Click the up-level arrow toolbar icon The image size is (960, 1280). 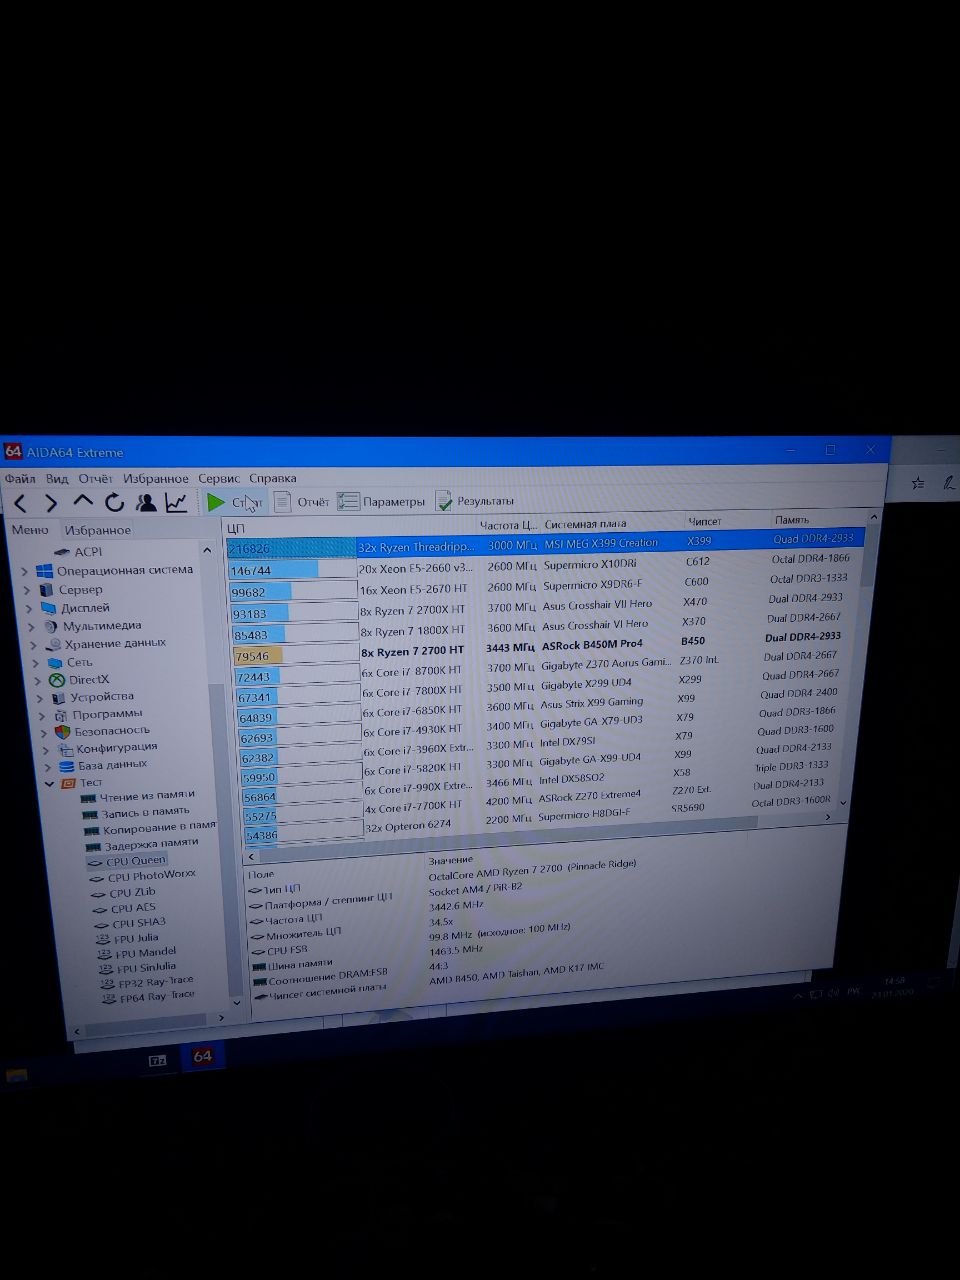tap(83, 502)
